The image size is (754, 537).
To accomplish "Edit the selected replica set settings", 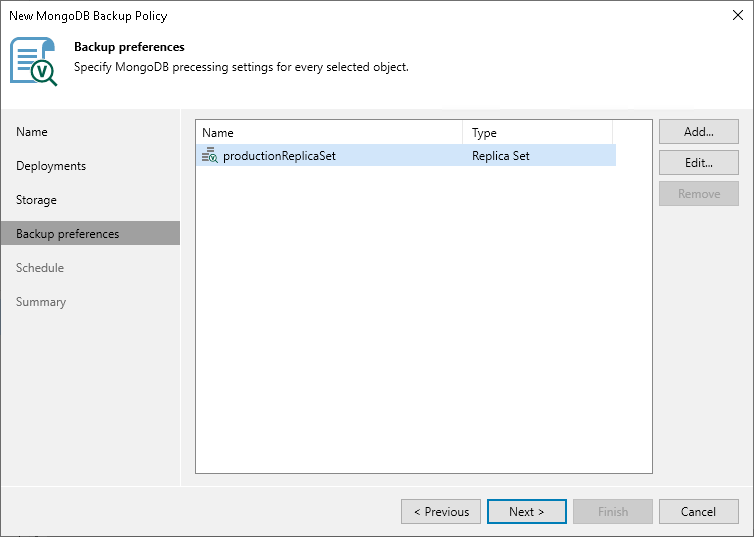I will [x=699, y=162].
